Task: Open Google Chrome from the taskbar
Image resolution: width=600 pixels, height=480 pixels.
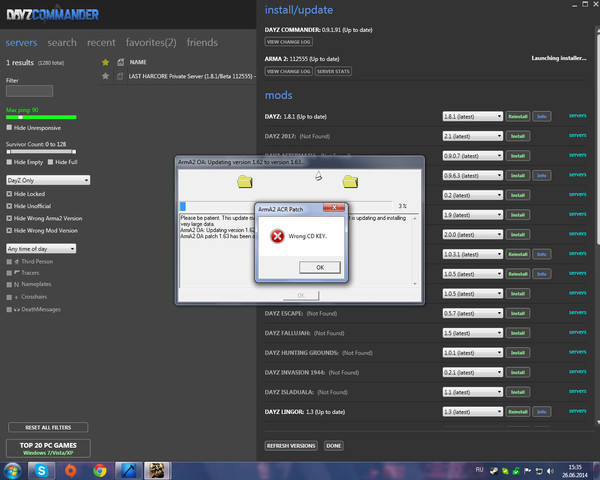Action: point(99,470)
